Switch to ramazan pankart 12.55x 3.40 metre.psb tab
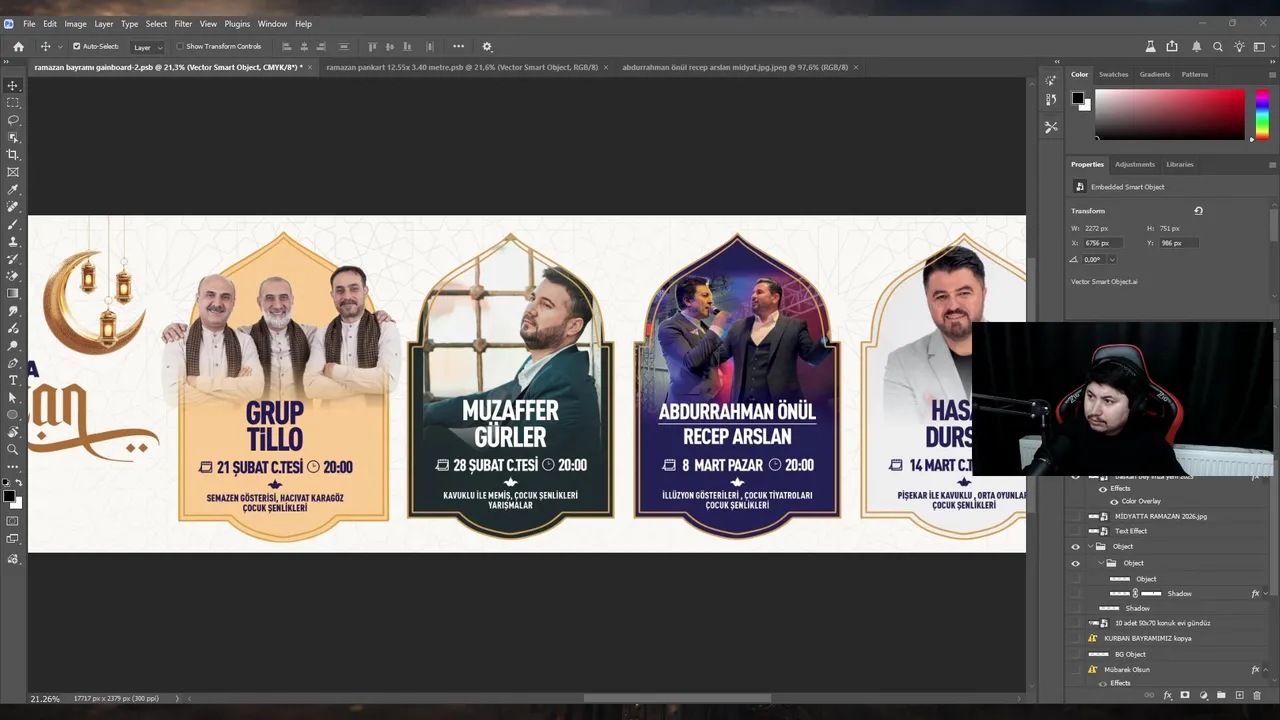This screenshot has height=720, width=1280. (462, 67)
